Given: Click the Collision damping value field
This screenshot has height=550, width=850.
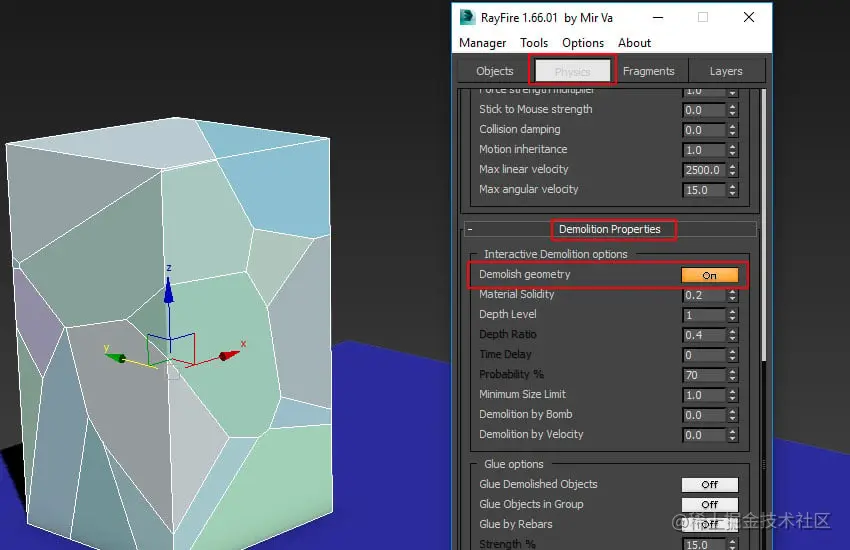Looking at the screenshot, I should pos(704,130).
